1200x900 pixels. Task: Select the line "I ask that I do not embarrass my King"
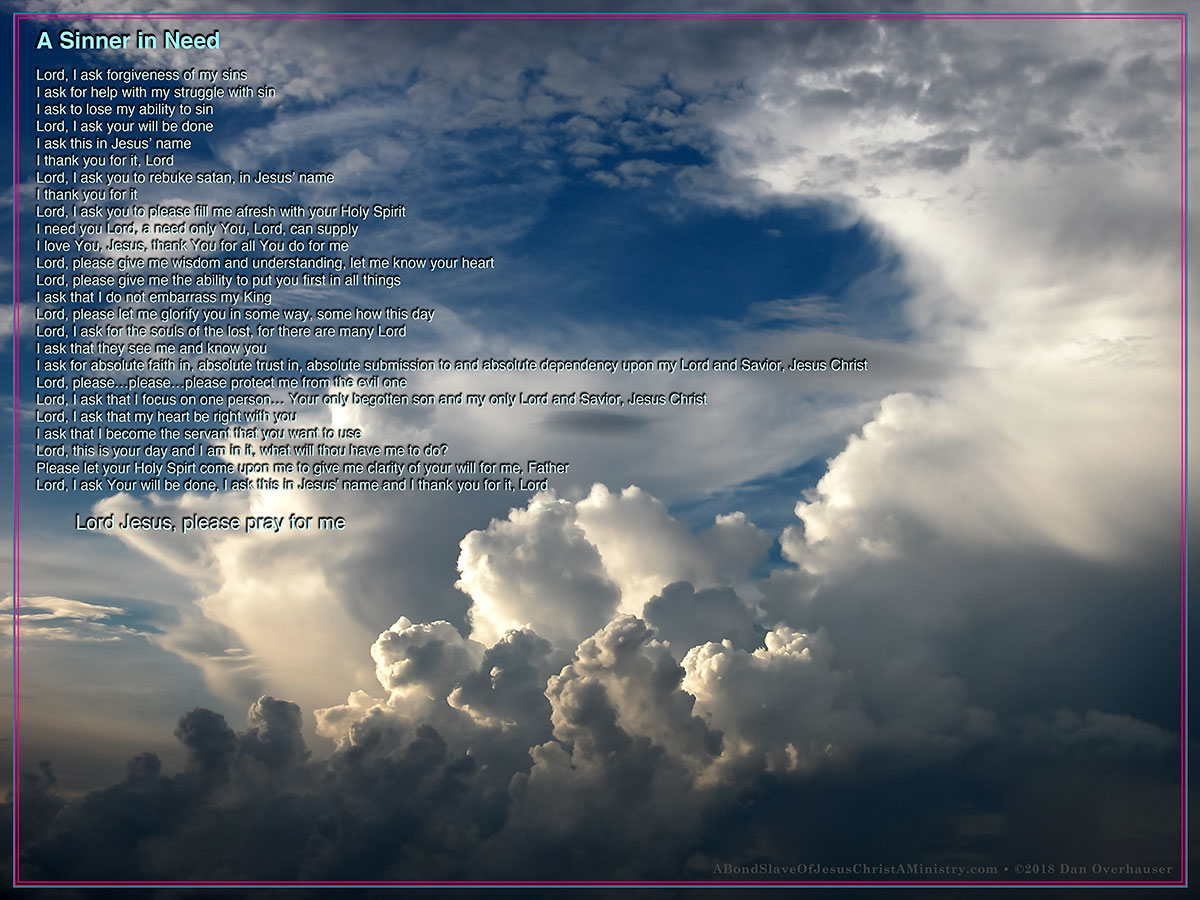point(153,297)
